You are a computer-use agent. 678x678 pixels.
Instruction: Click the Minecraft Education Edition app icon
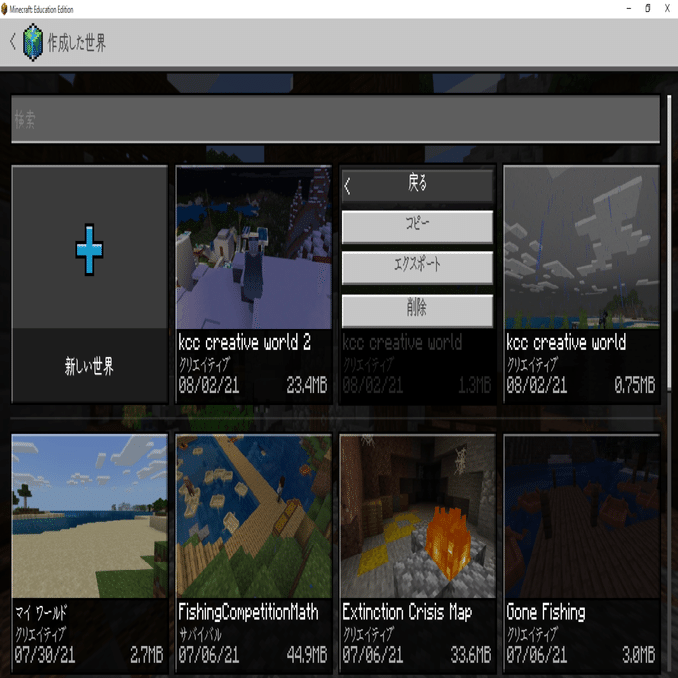pyautogui.click(x=4, y=9)
